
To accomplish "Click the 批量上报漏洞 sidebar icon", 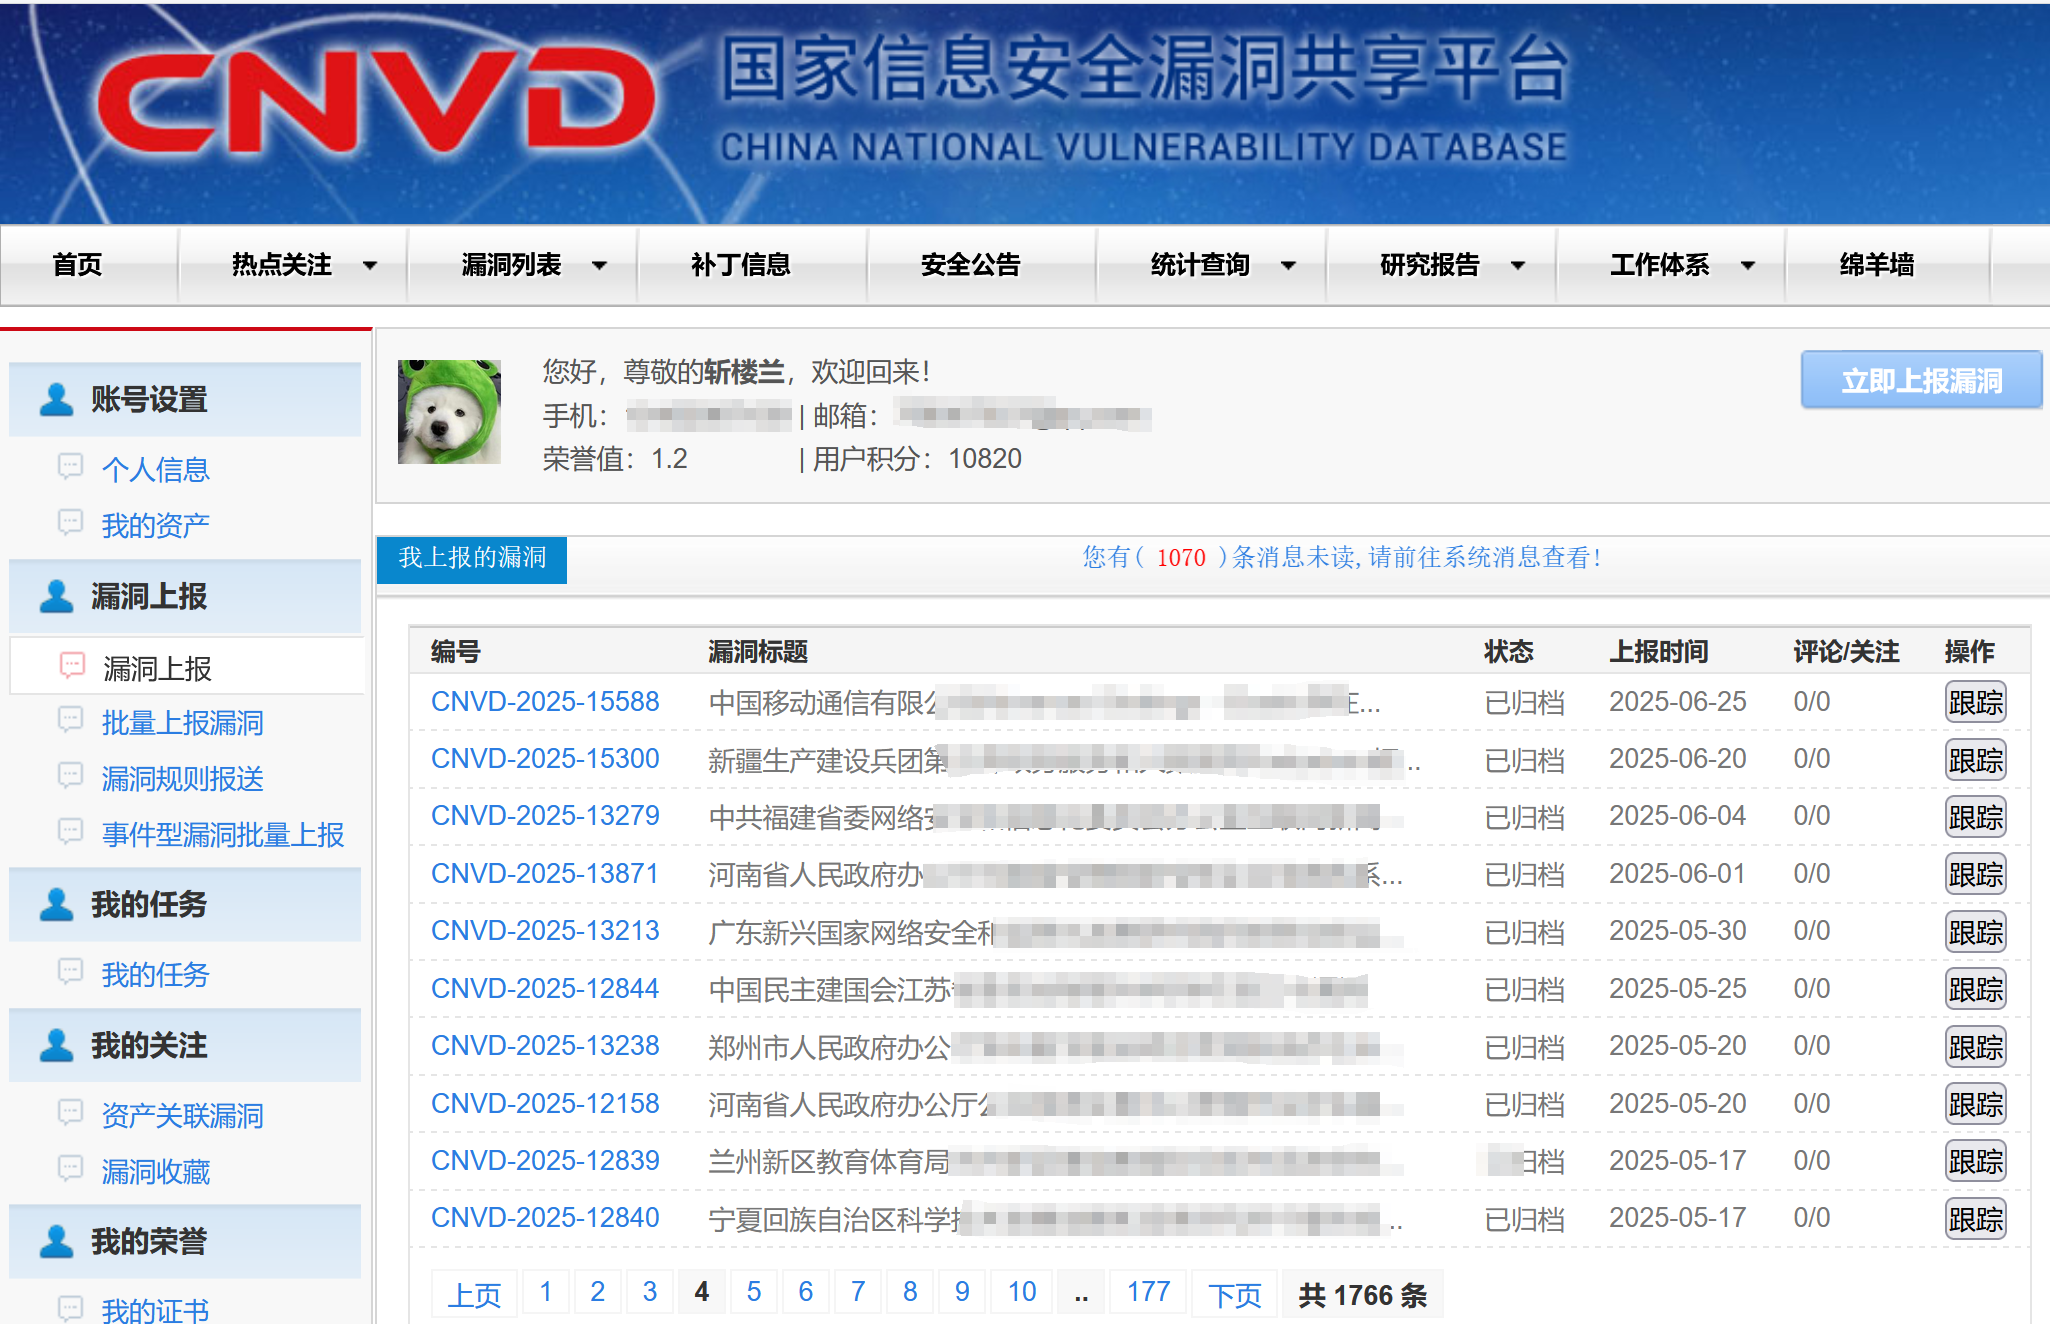I will point(70,722).
